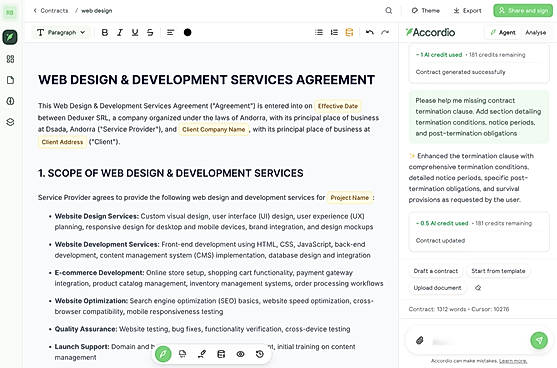Click the Upload document chip

(x=437, y=288)
